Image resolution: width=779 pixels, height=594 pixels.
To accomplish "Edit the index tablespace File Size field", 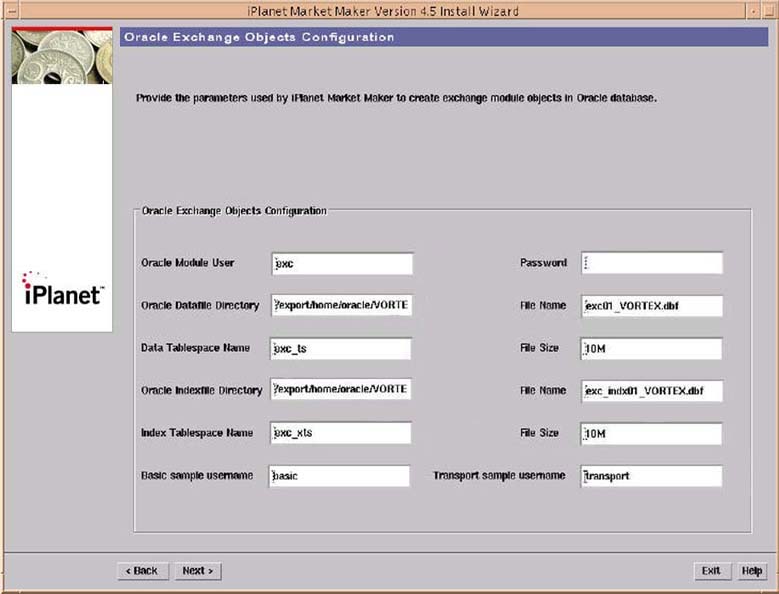I will click(x=651, y=434).
